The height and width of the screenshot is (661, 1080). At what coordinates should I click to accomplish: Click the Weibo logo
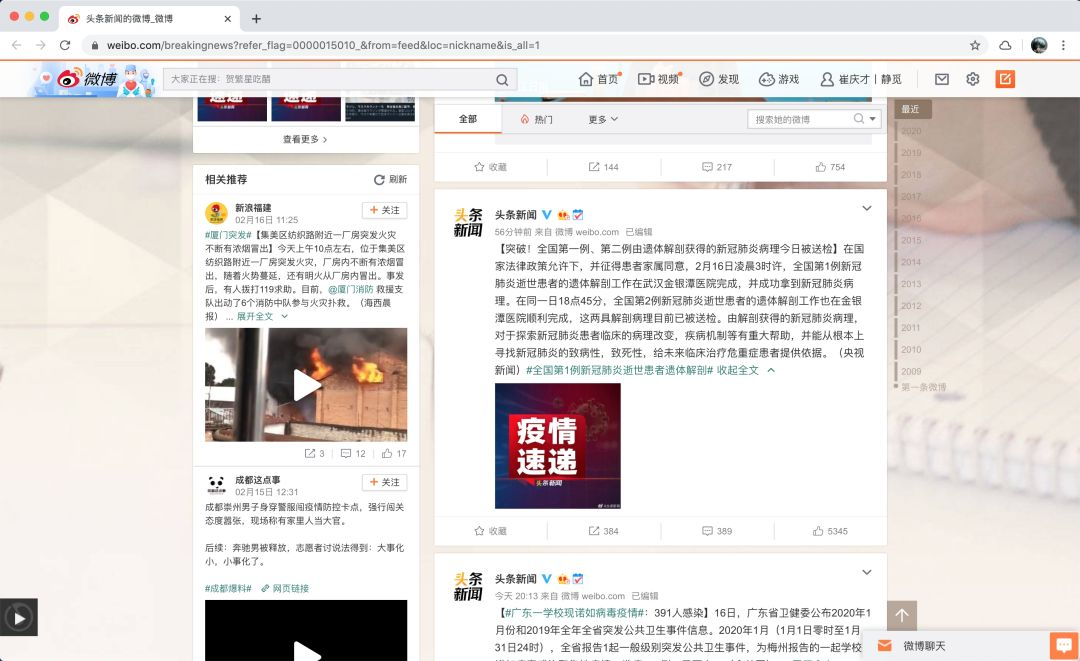(87, 79)
